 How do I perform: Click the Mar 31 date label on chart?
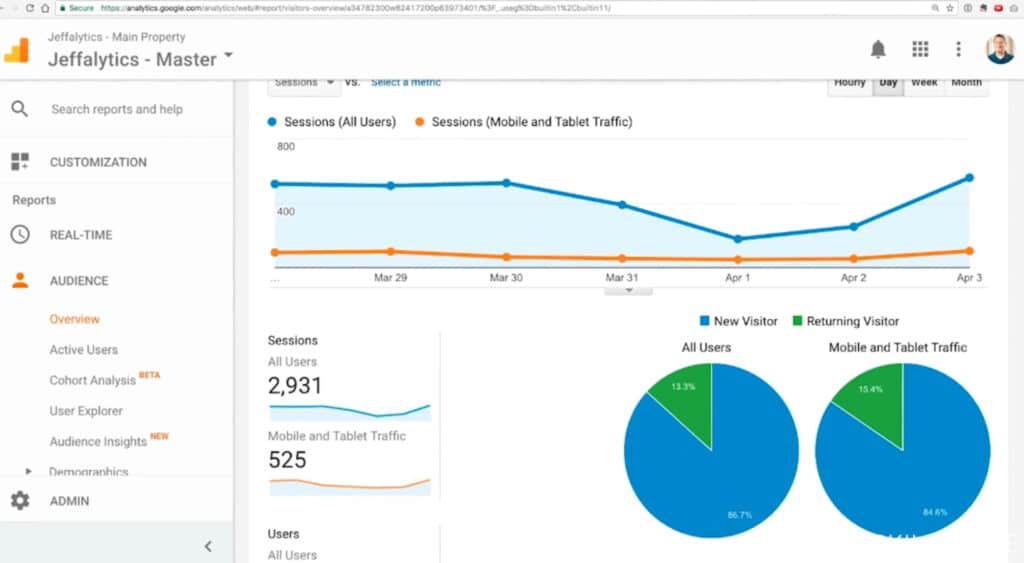tap(622, 278)
